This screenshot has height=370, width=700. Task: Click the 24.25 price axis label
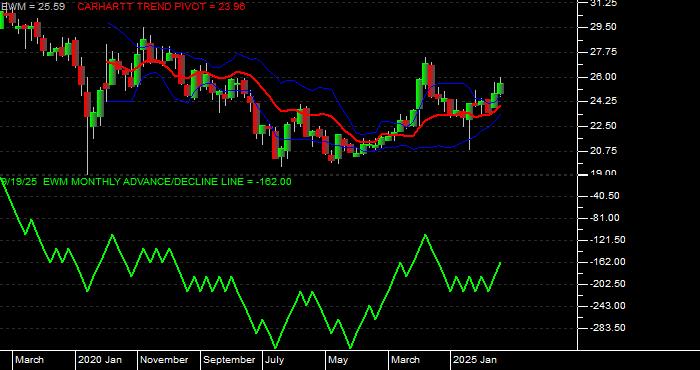pos(604,101)
